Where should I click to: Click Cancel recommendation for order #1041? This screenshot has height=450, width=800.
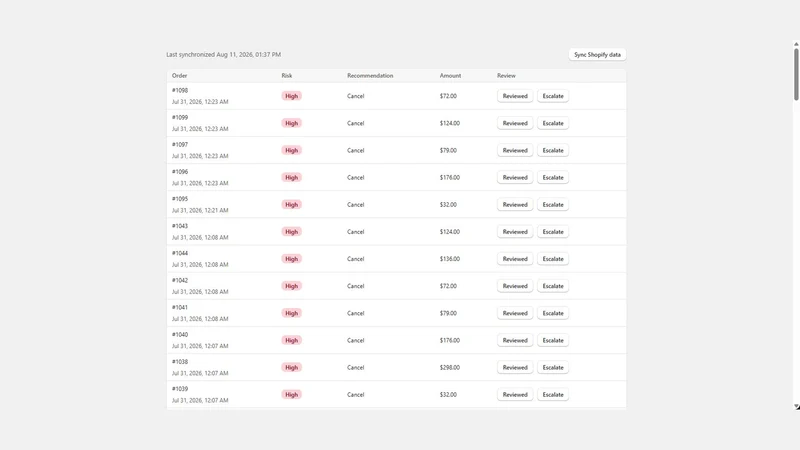(x=356, y=313)
